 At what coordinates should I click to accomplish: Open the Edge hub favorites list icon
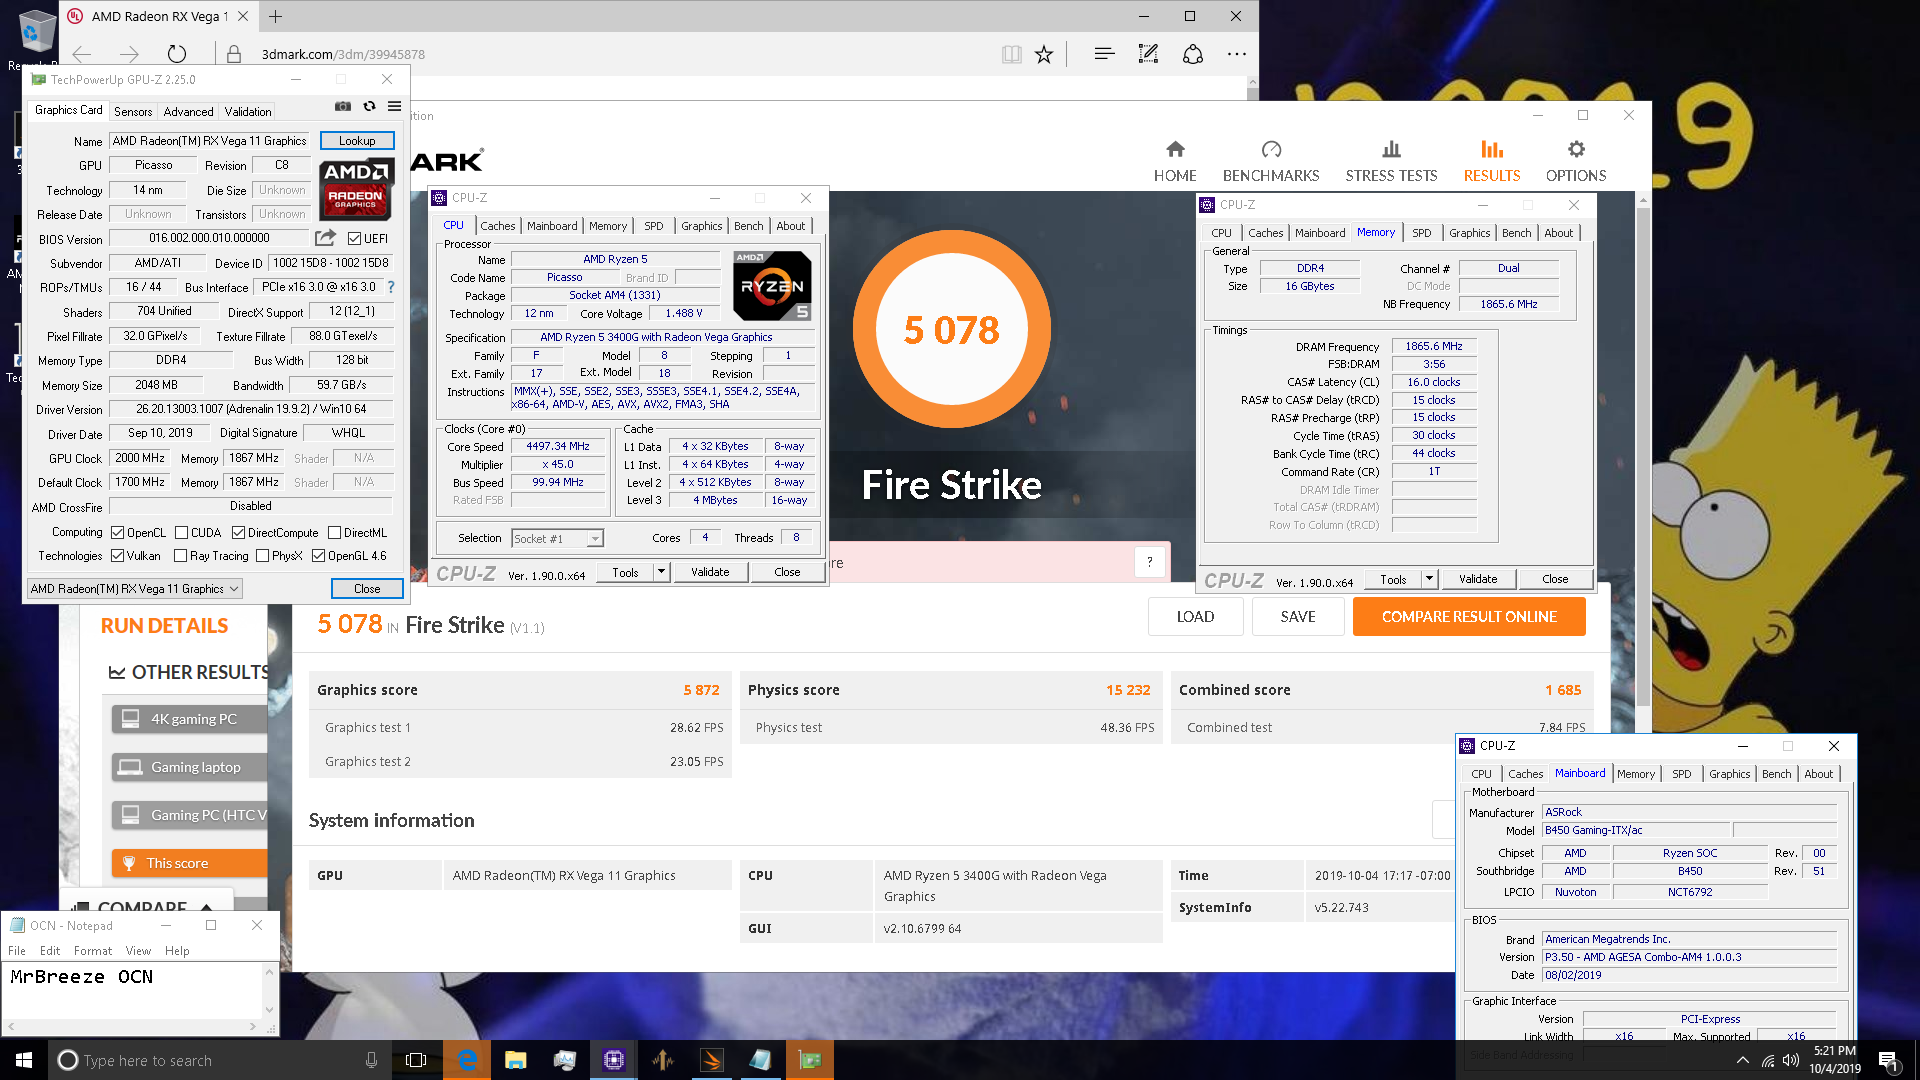1104,54
